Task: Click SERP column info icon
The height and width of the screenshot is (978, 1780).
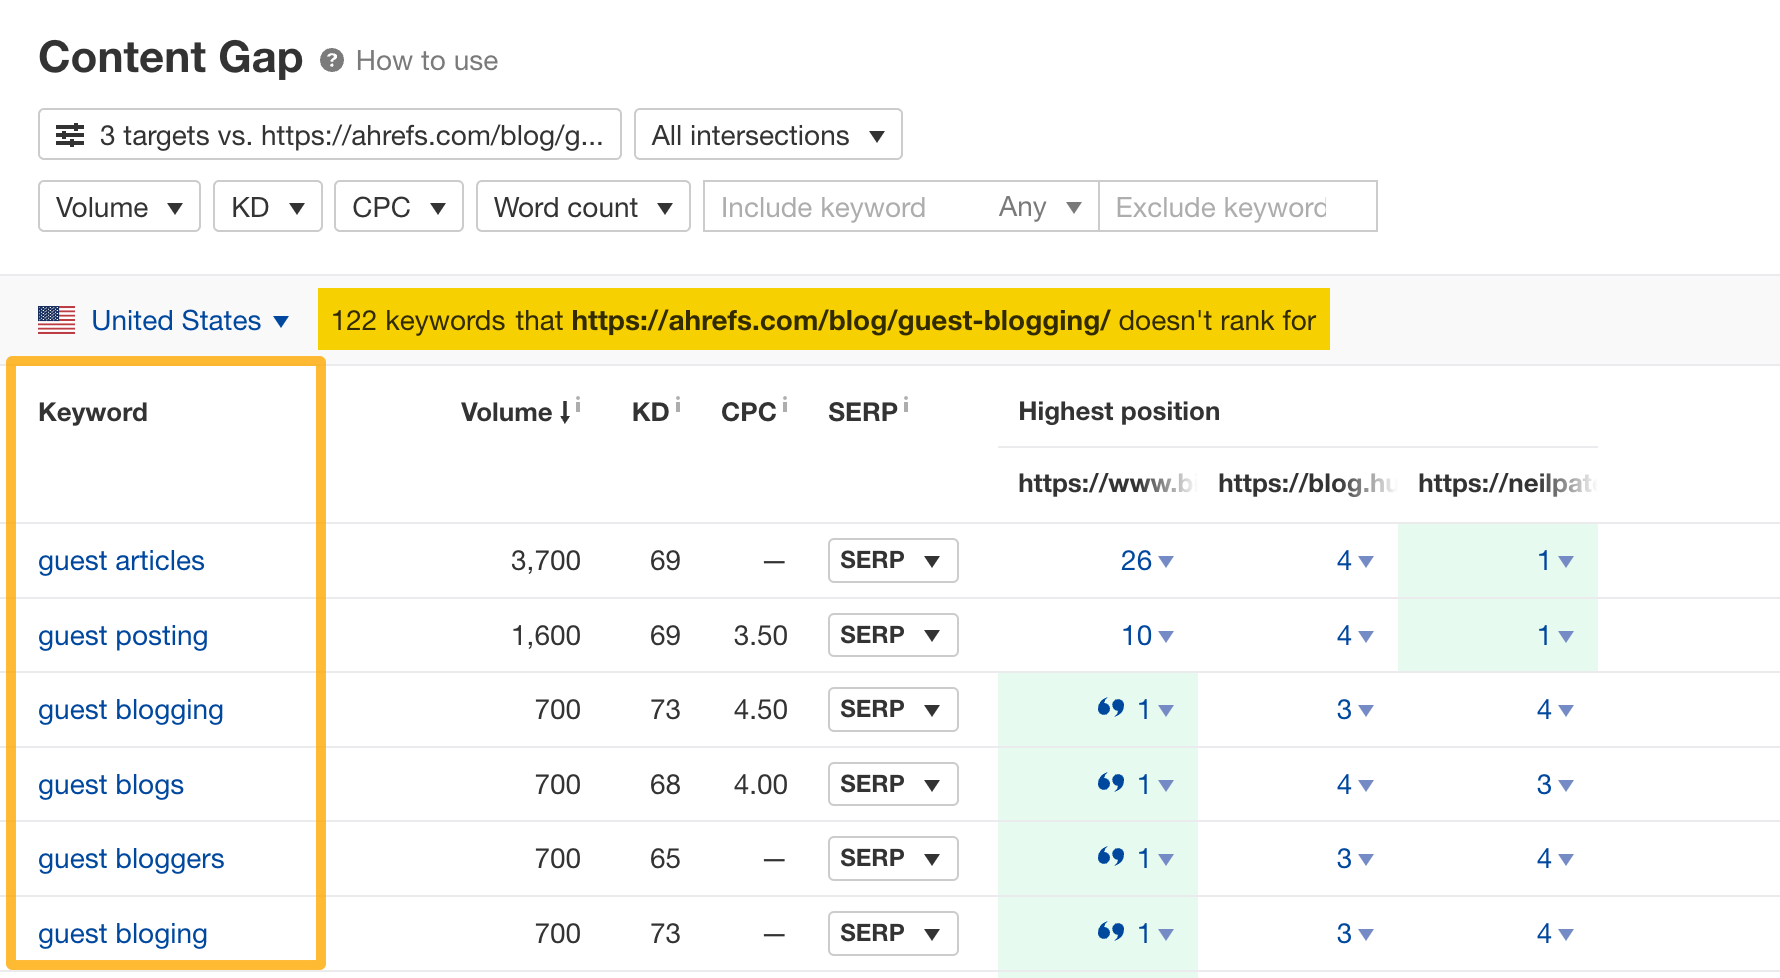Action: click(905, 405)
